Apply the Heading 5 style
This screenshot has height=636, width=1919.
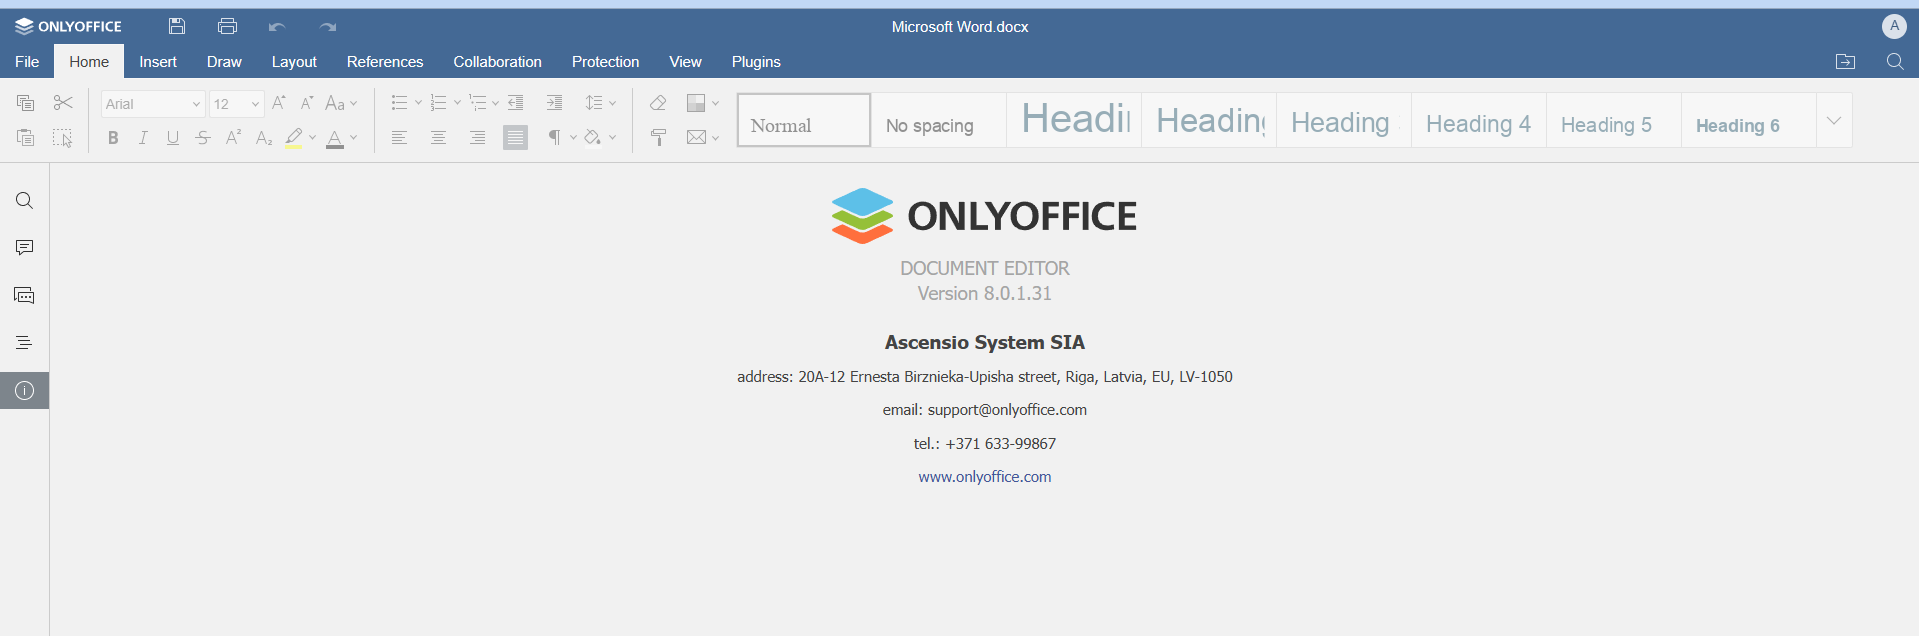1614,120
